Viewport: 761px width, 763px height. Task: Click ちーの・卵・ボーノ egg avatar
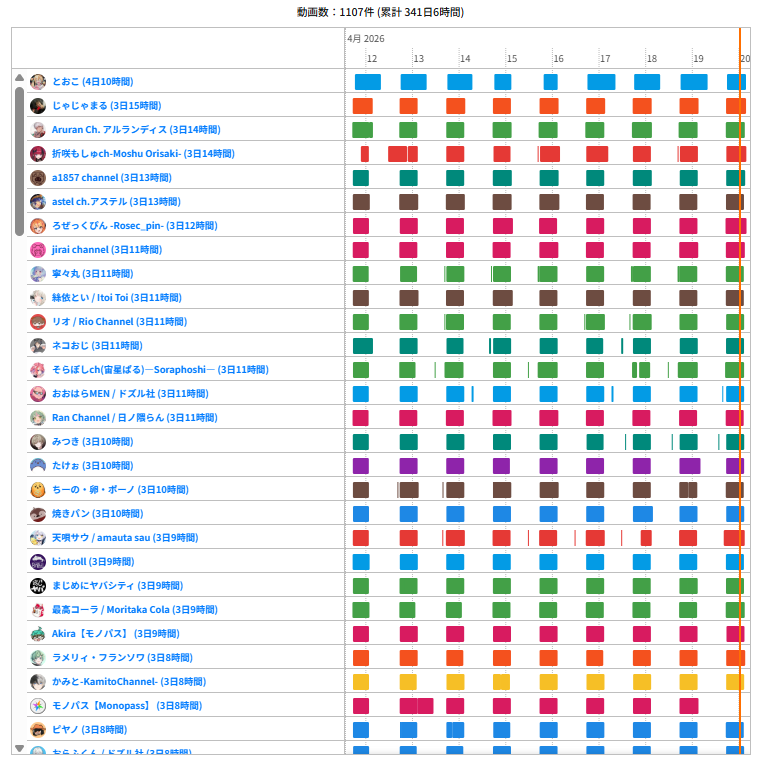[x=38, y=490]
